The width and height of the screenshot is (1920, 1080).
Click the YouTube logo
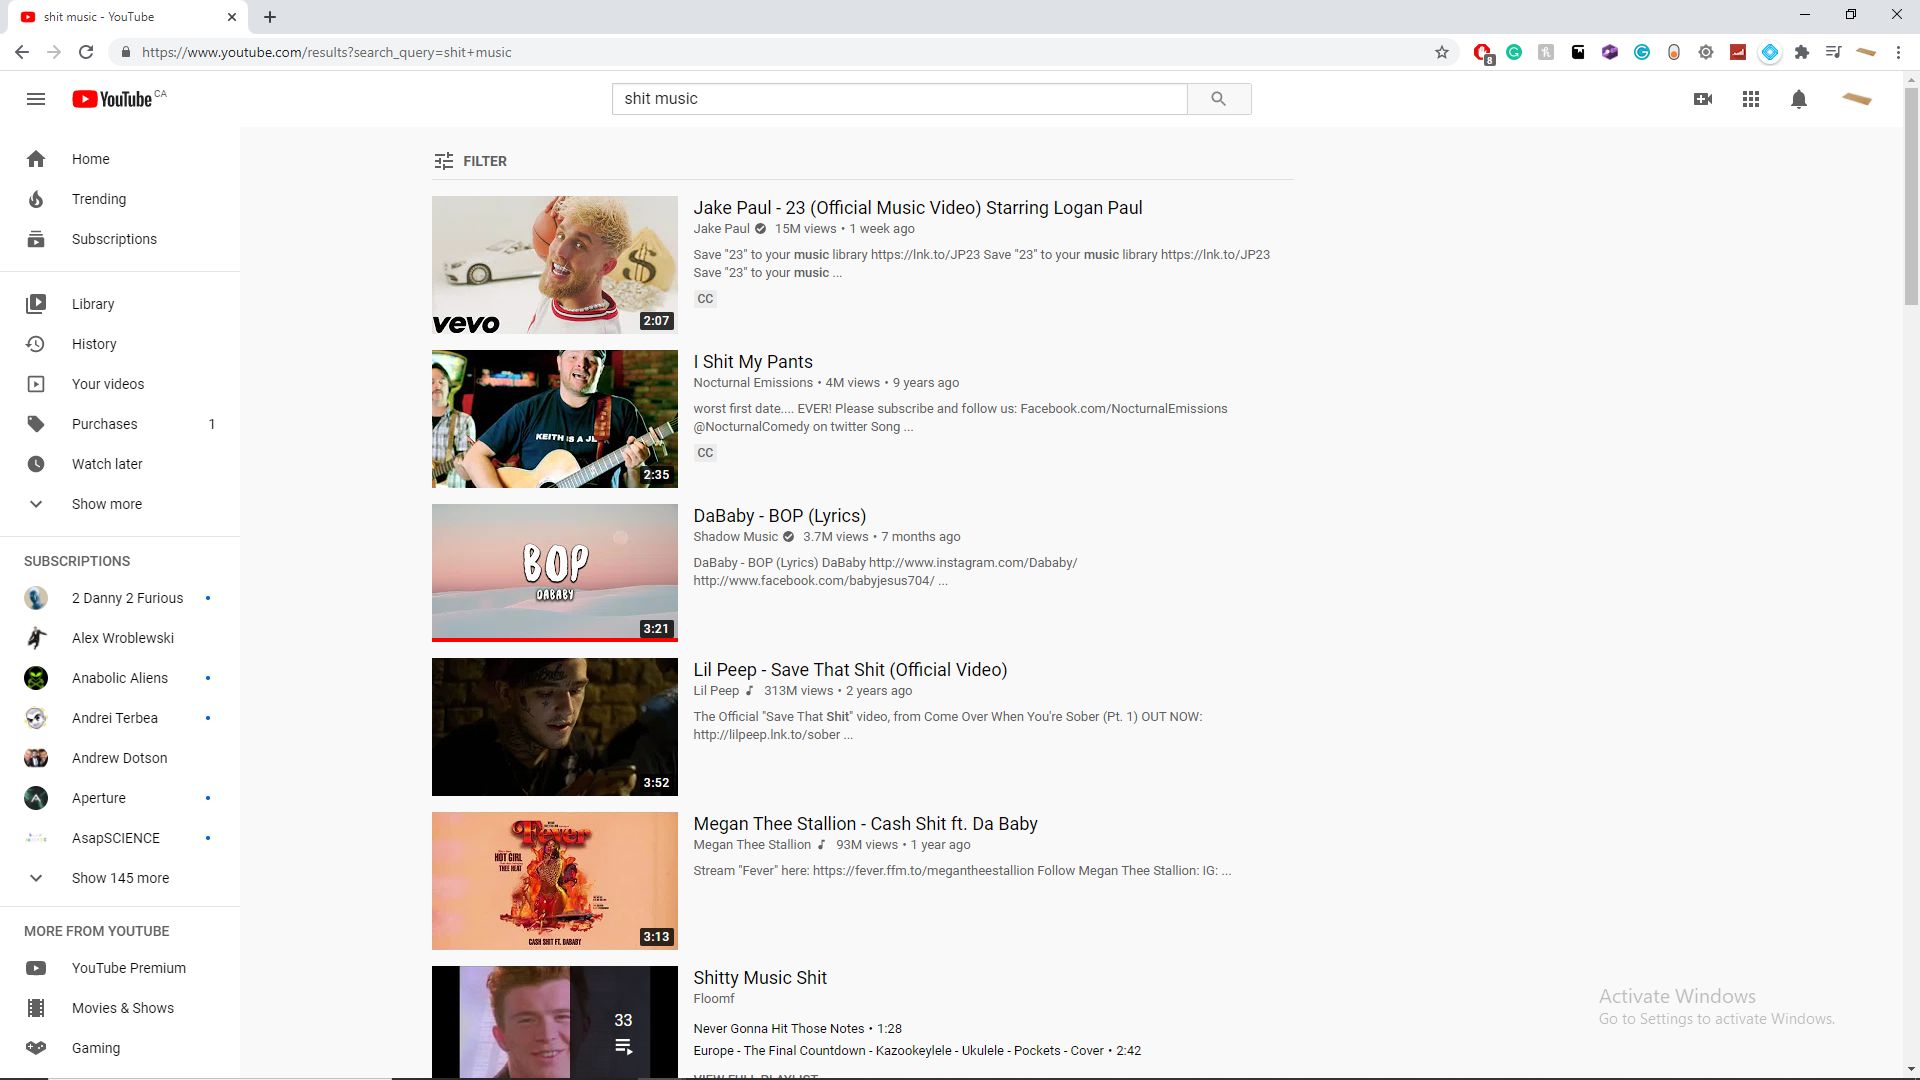point(112,99)
